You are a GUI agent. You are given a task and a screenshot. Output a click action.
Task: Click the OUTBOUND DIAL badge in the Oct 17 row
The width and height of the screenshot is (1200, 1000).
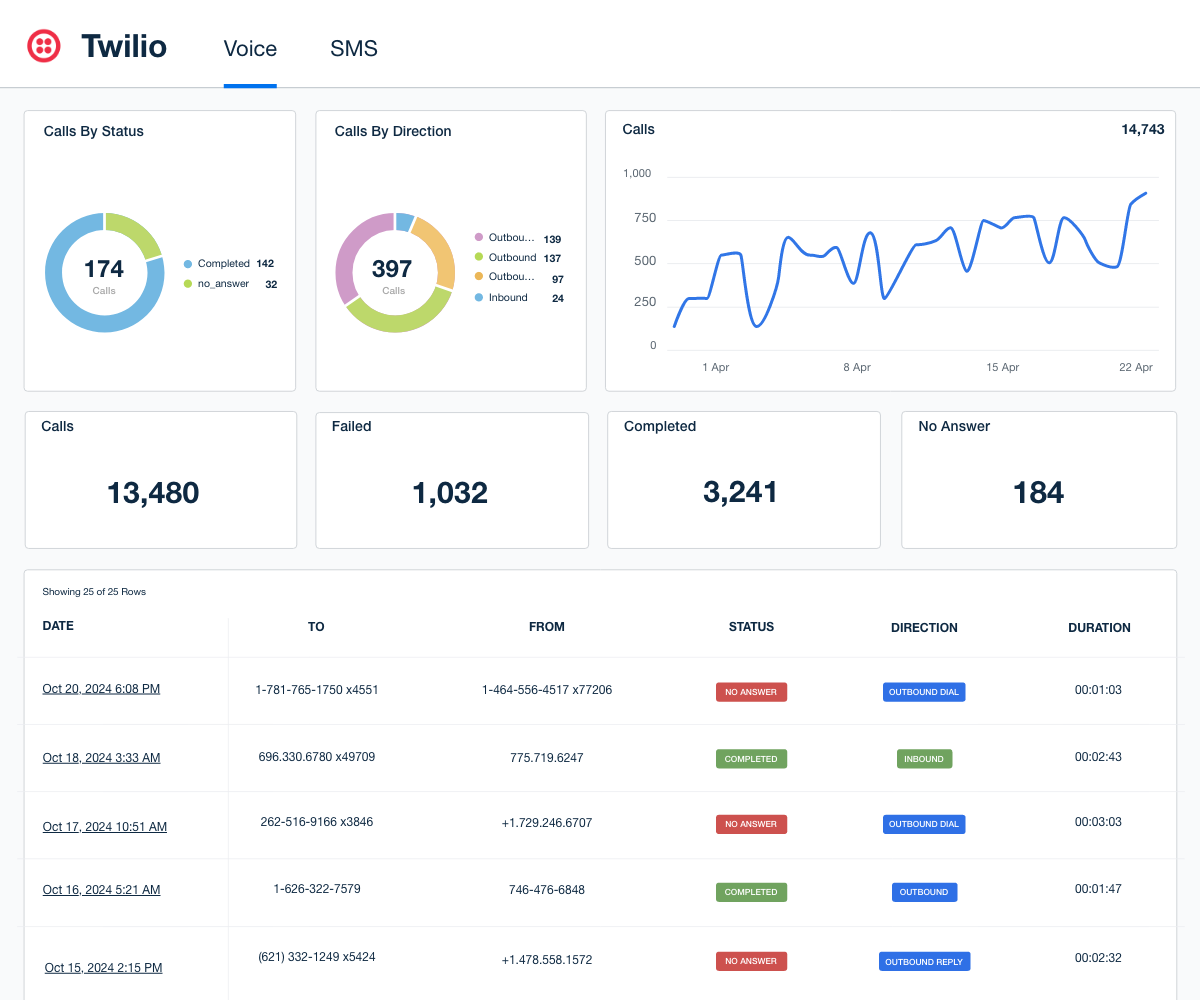(924, 824)
